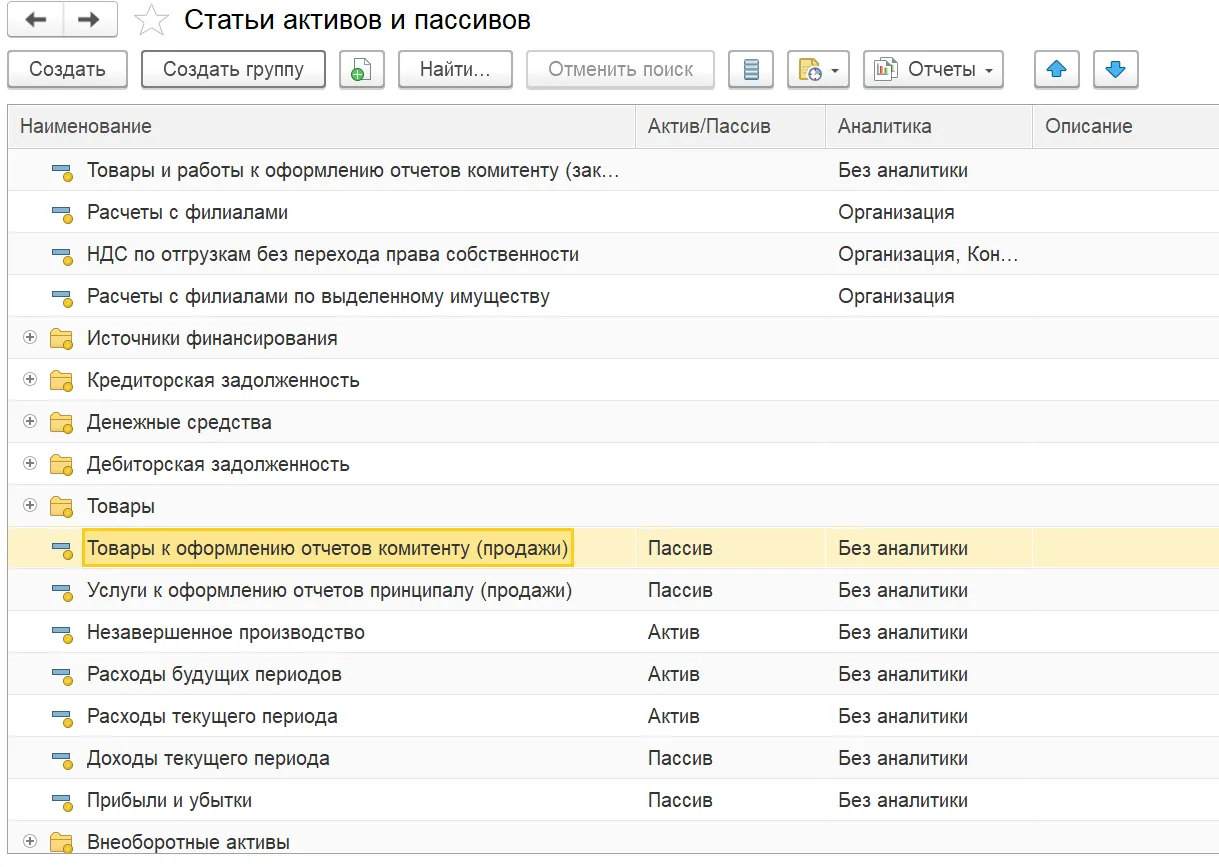Click the Создать группу button
The image size is (1219, 867).
[233, 70]
